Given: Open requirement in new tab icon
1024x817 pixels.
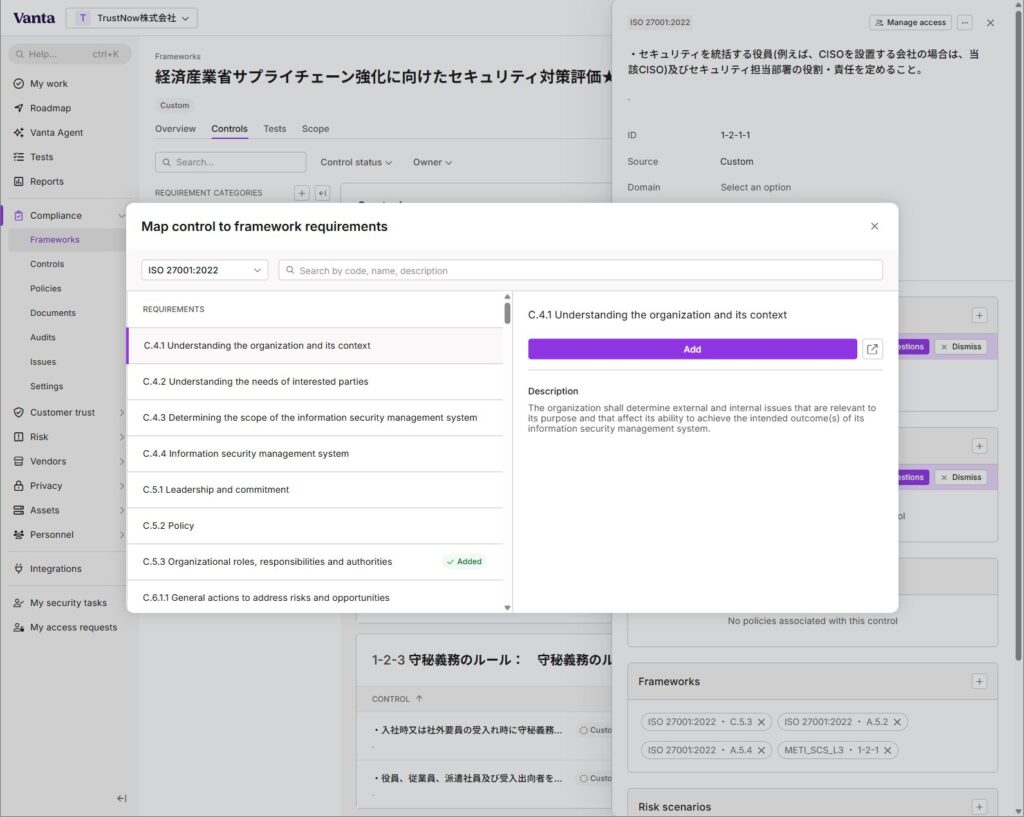Looking at the screenshot, I should pos(872,349).
